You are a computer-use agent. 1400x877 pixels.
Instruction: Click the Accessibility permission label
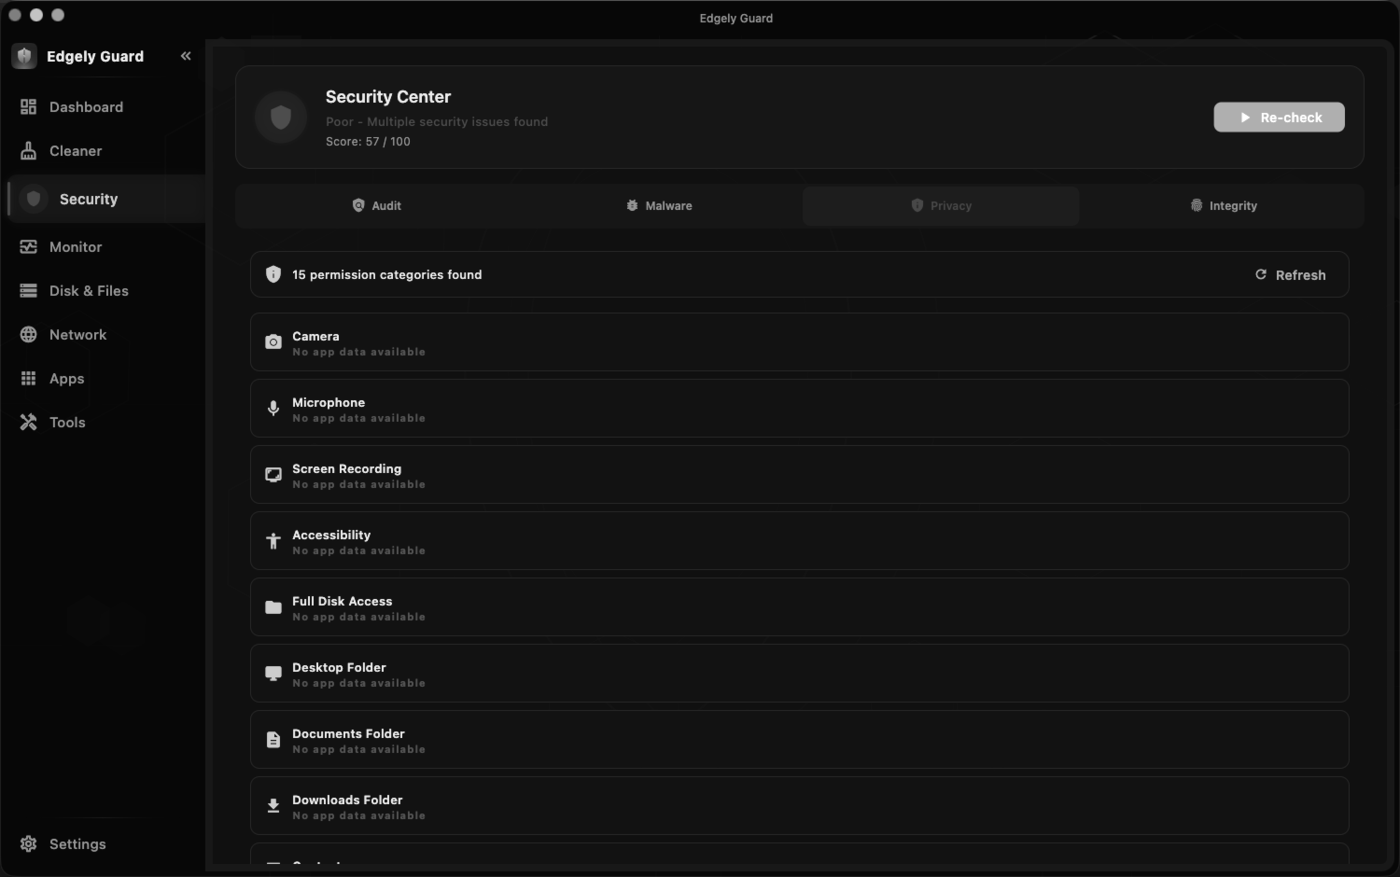click(331, 535)
